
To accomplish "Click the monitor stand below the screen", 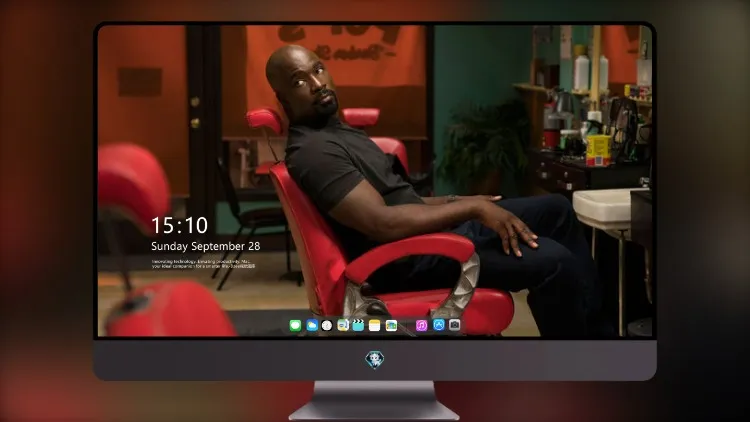I will tap(374, 401).
